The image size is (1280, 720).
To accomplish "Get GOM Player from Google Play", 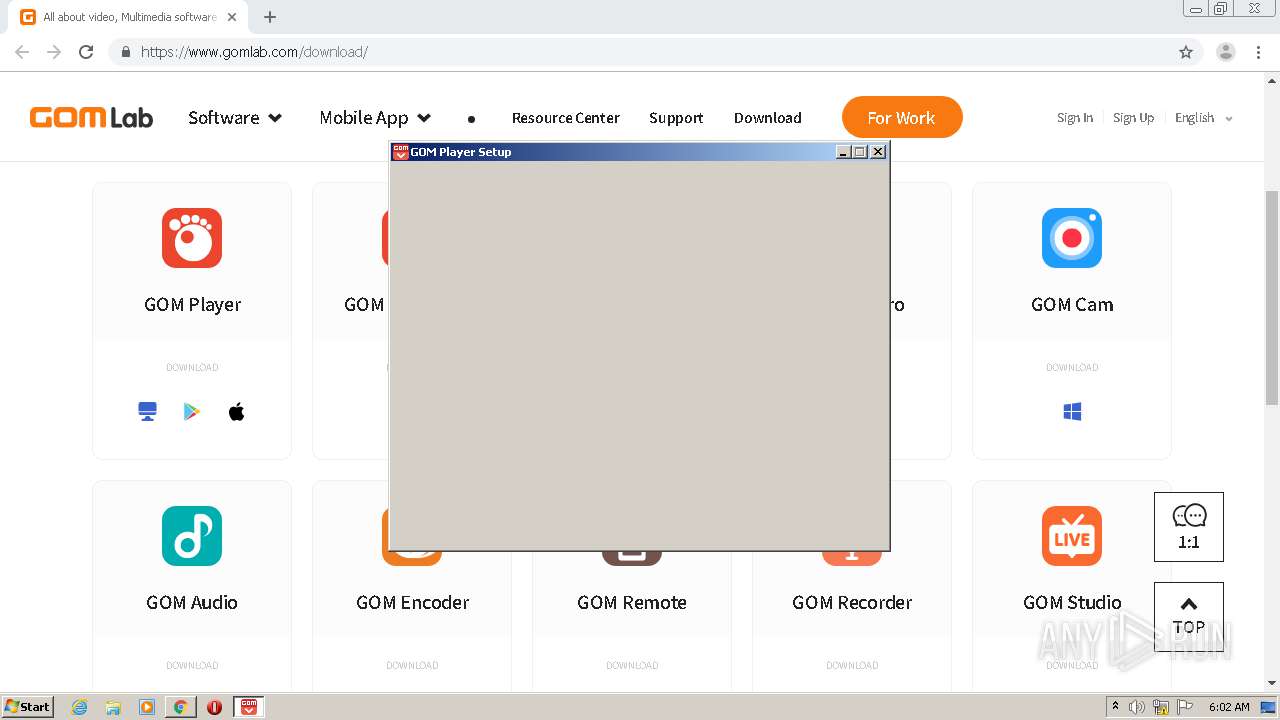I will coord(192,412).
